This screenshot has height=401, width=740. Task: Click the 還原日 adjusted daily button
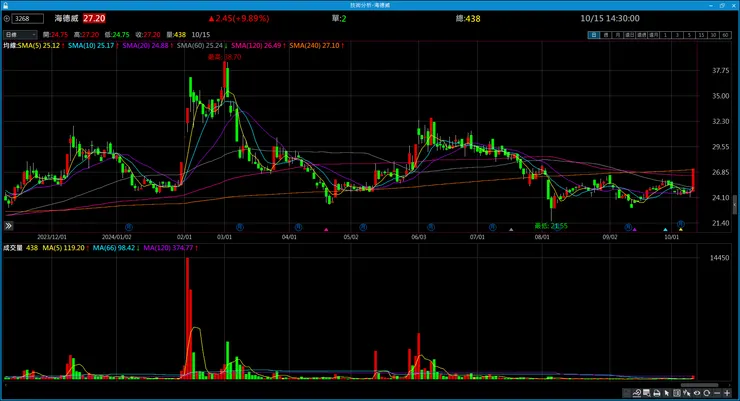[630, 35]
